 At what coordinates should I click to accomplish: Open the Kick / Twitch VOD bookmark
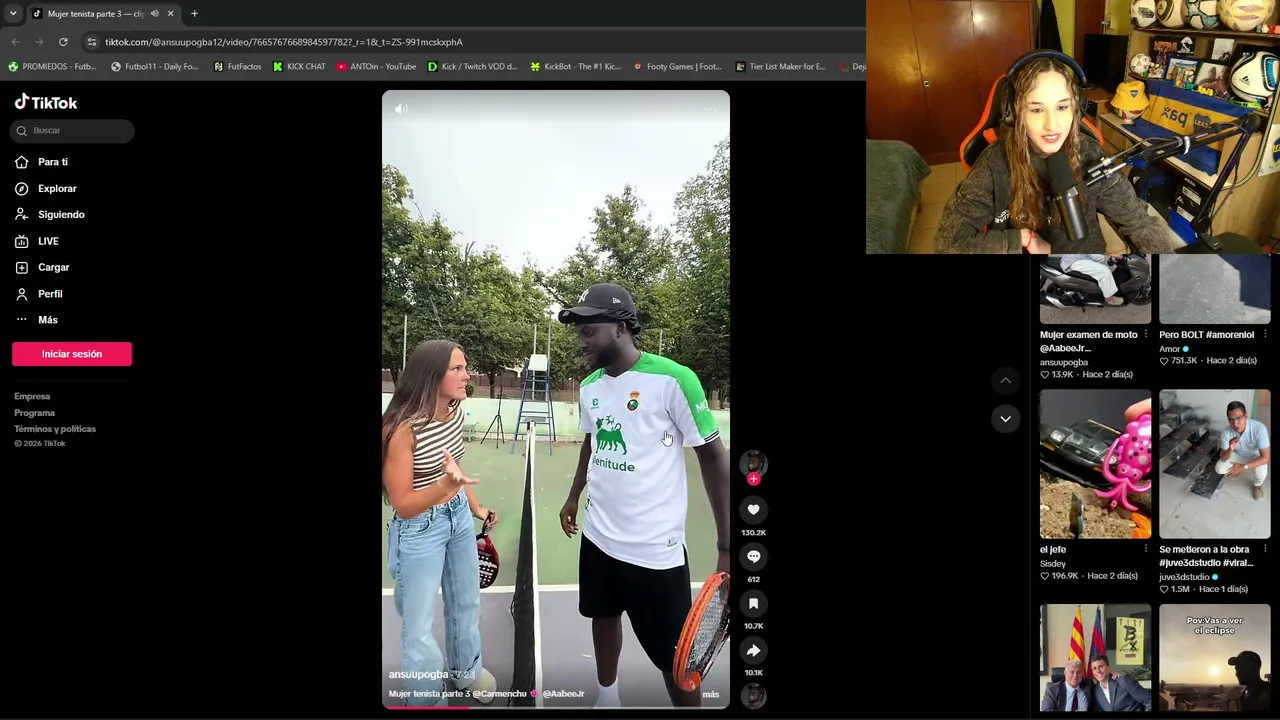472,67
